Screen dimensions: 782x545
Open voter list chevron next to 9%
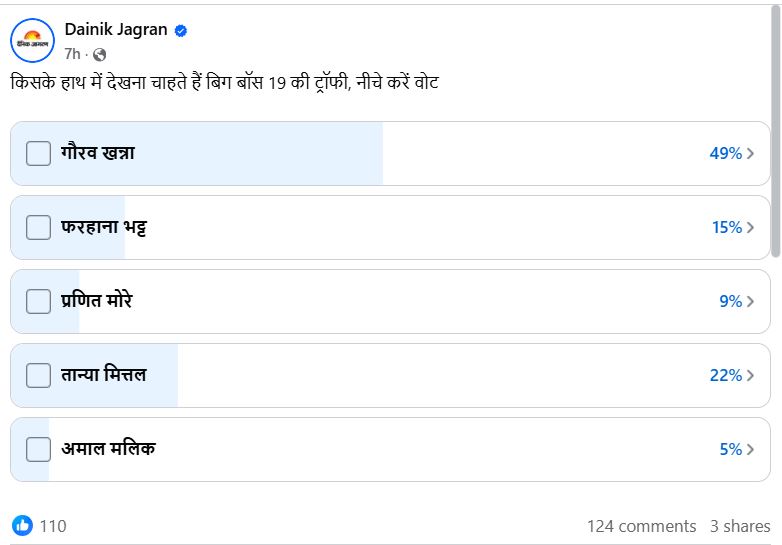point(751,302)
